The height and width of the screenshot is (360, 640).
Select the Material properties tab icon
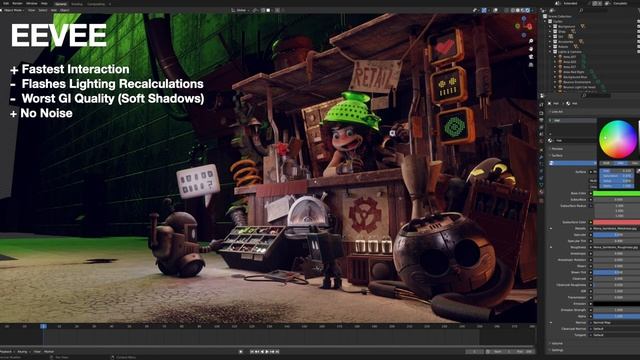point(542,192)
